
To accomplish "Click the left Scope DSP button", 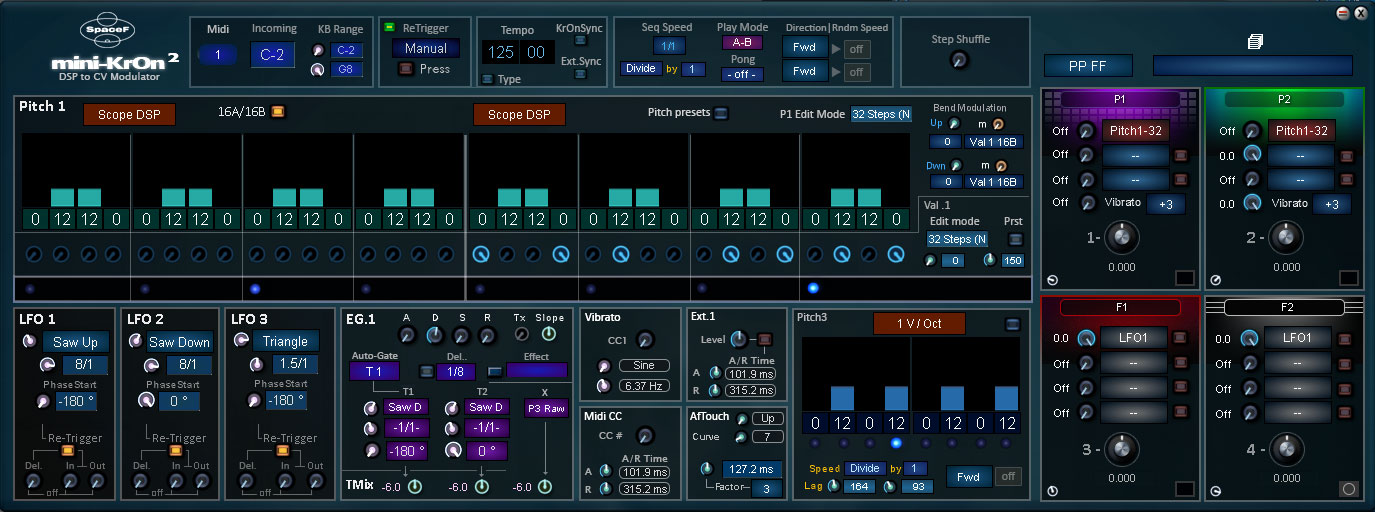I will pyautogui.click(x=129, y=115).
